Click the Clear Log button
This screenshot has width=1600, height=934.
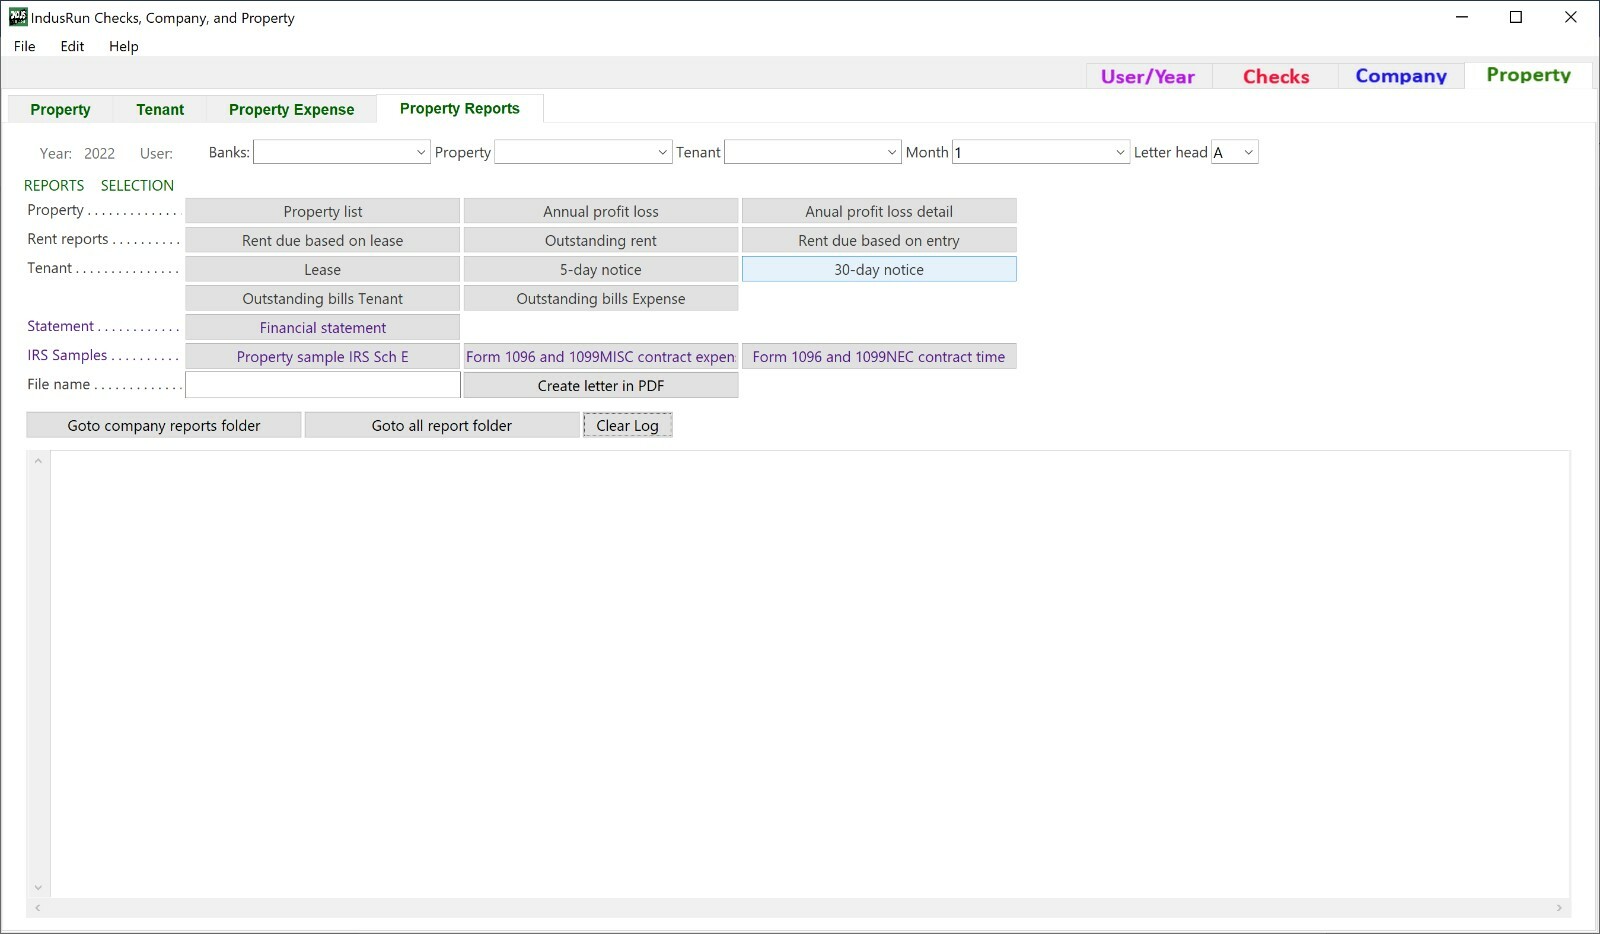(628, 425)
